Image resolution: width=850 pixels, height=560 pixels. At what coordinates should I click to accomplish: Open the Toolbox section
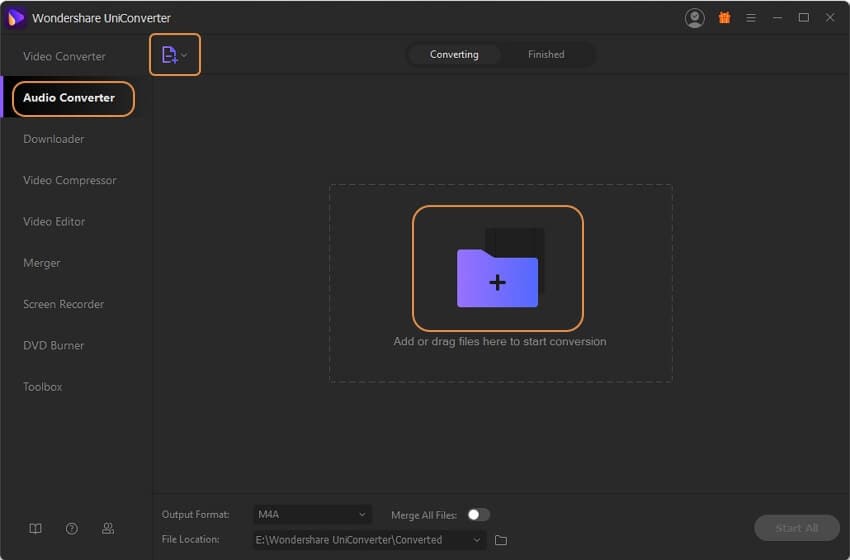click(43, 387)
